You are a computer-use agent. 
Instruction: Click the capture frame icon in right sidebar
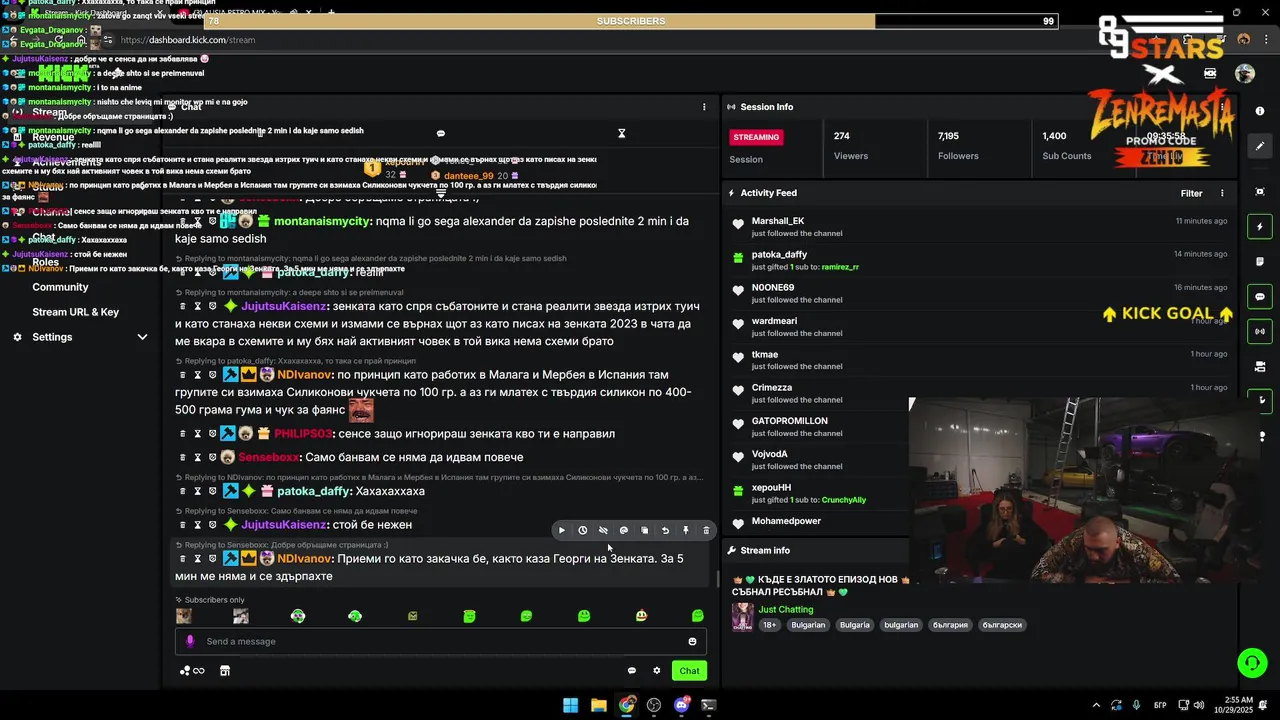pyautogui.click(x=1260, y=192)
